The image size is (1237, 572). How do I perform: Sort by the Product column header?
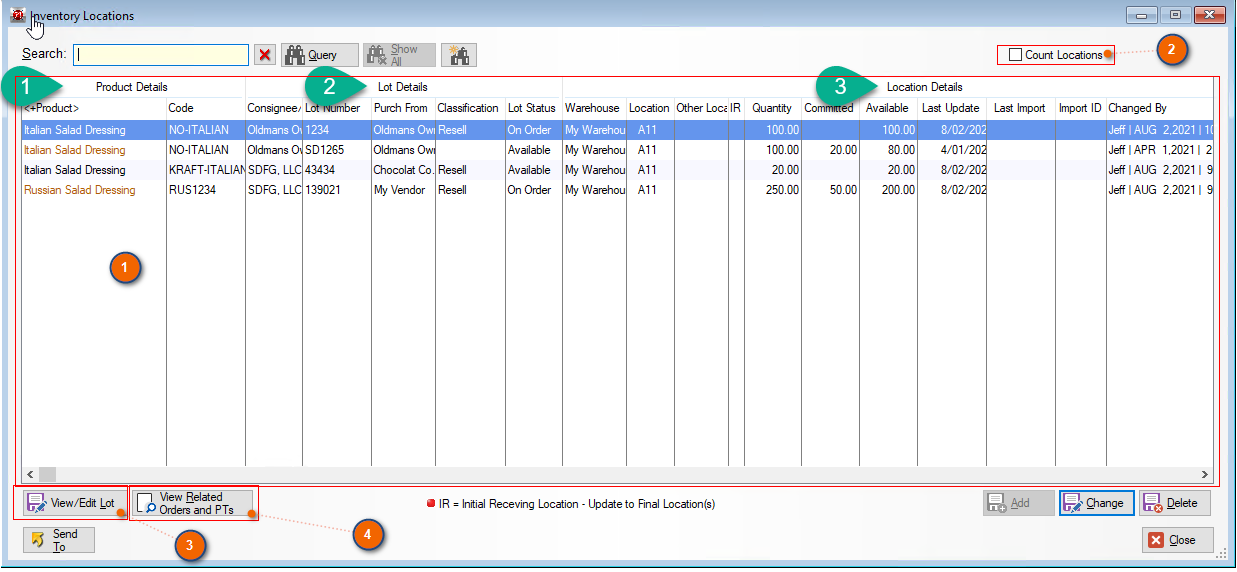(93, 108)
